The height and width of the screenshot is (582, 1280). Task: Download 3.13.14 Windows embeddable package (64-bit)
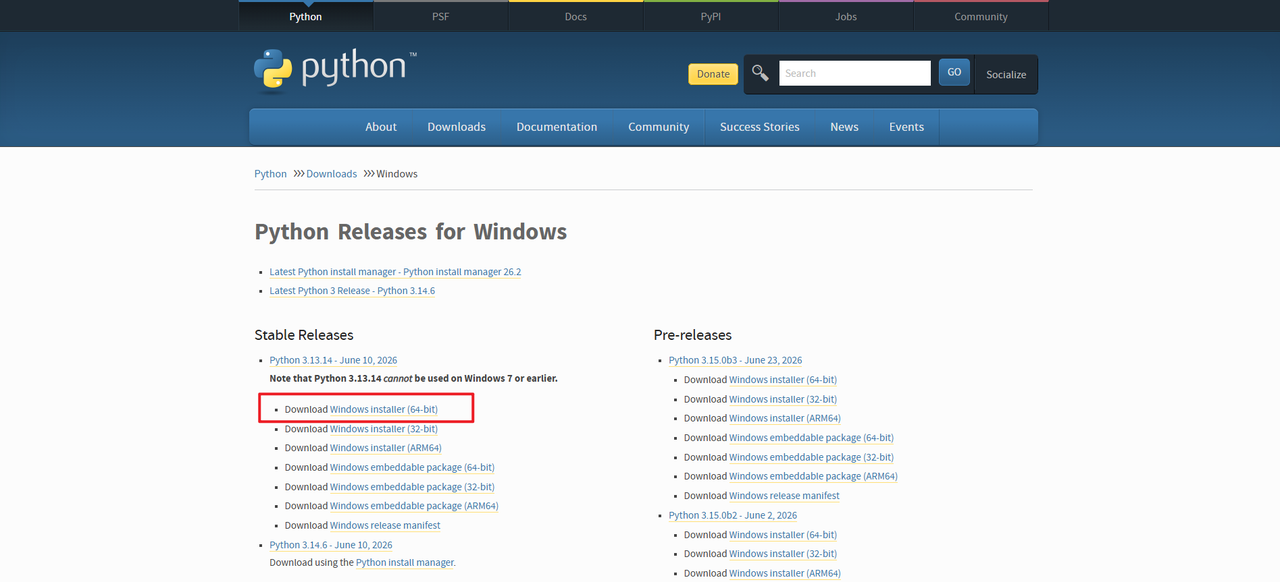tap(412, 468)
